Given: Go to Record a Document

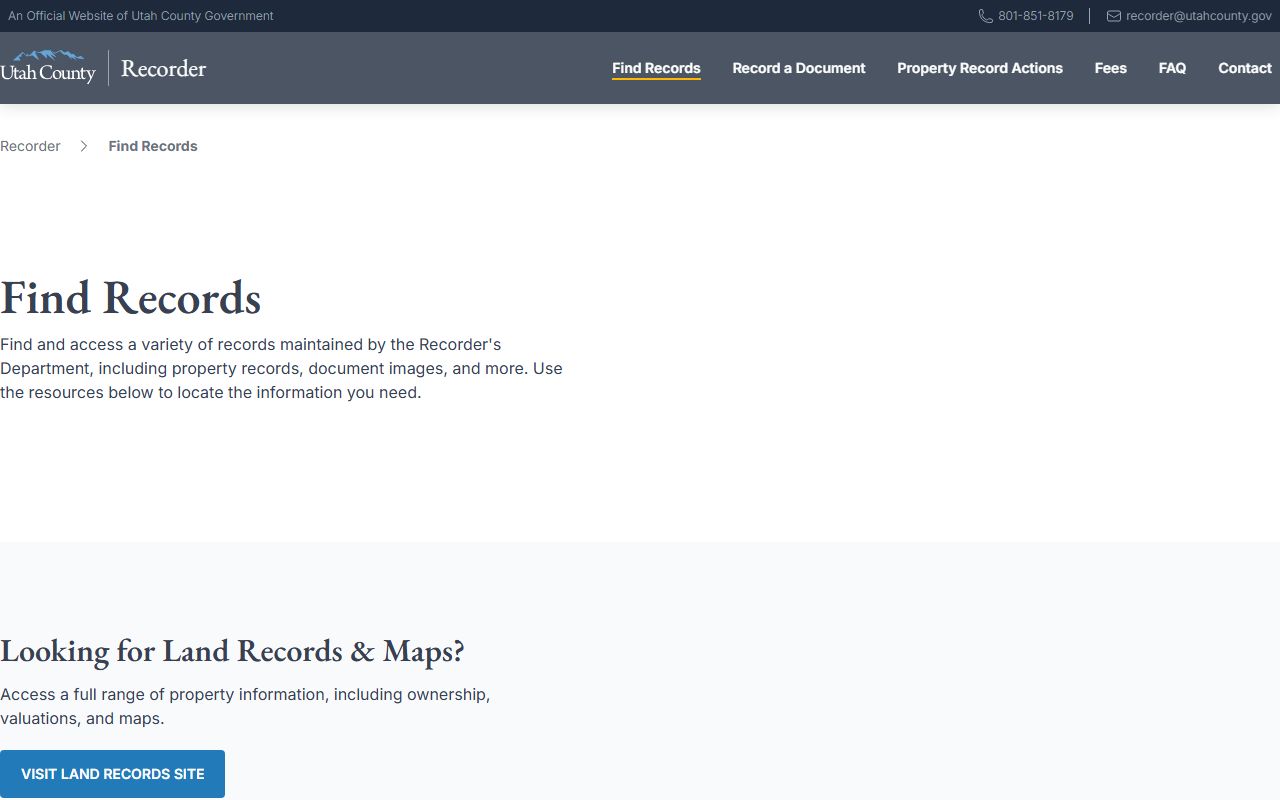Looking at the screenshot, I should [x=799, y=68].
